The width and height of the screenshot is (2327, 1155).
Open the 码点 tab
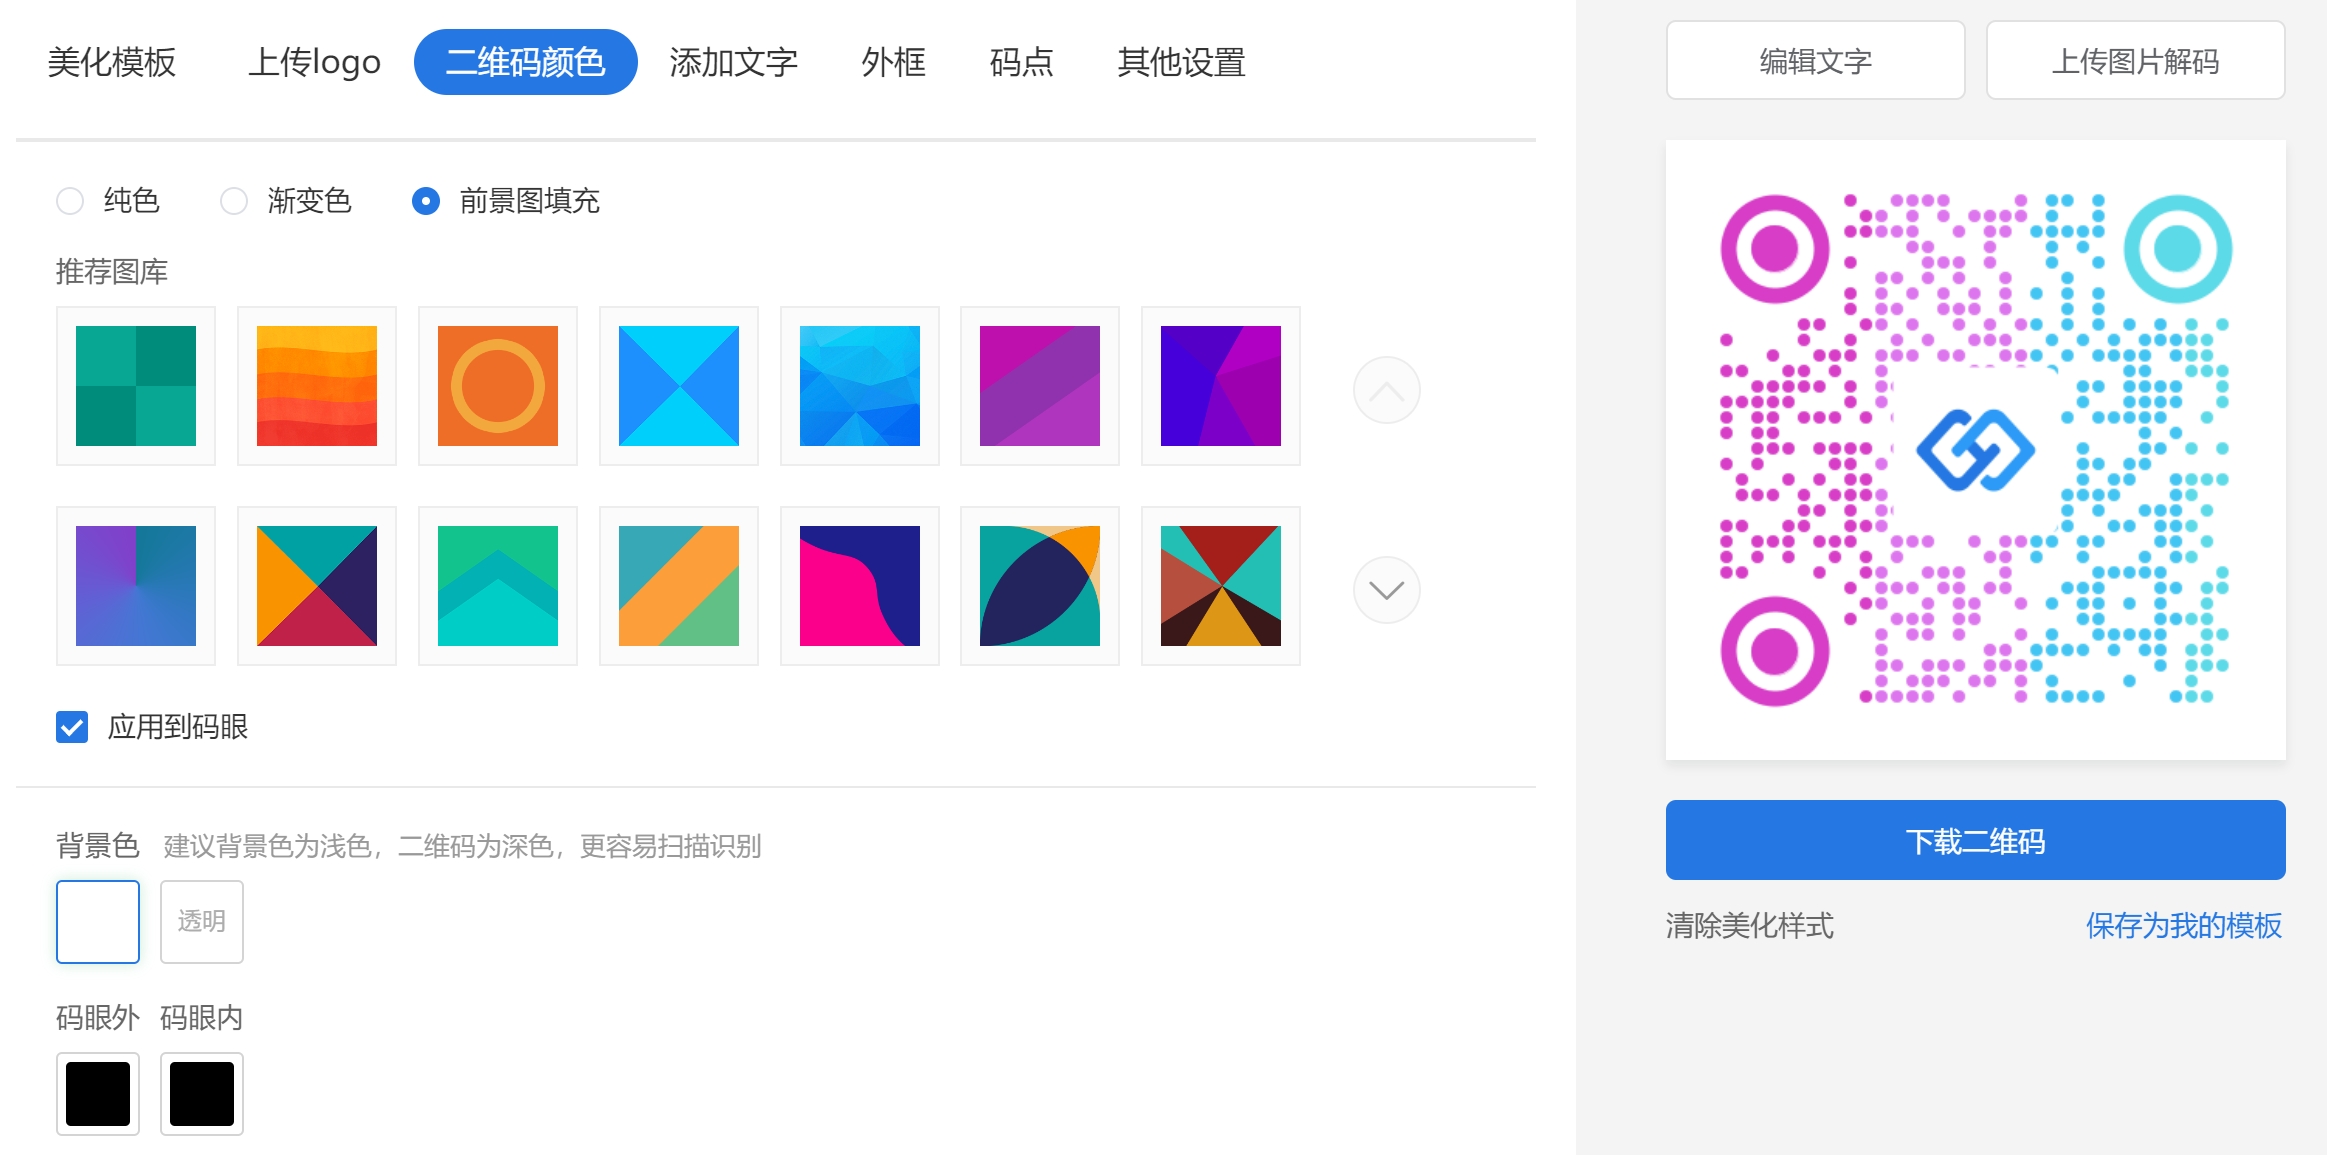(1021, 62)
